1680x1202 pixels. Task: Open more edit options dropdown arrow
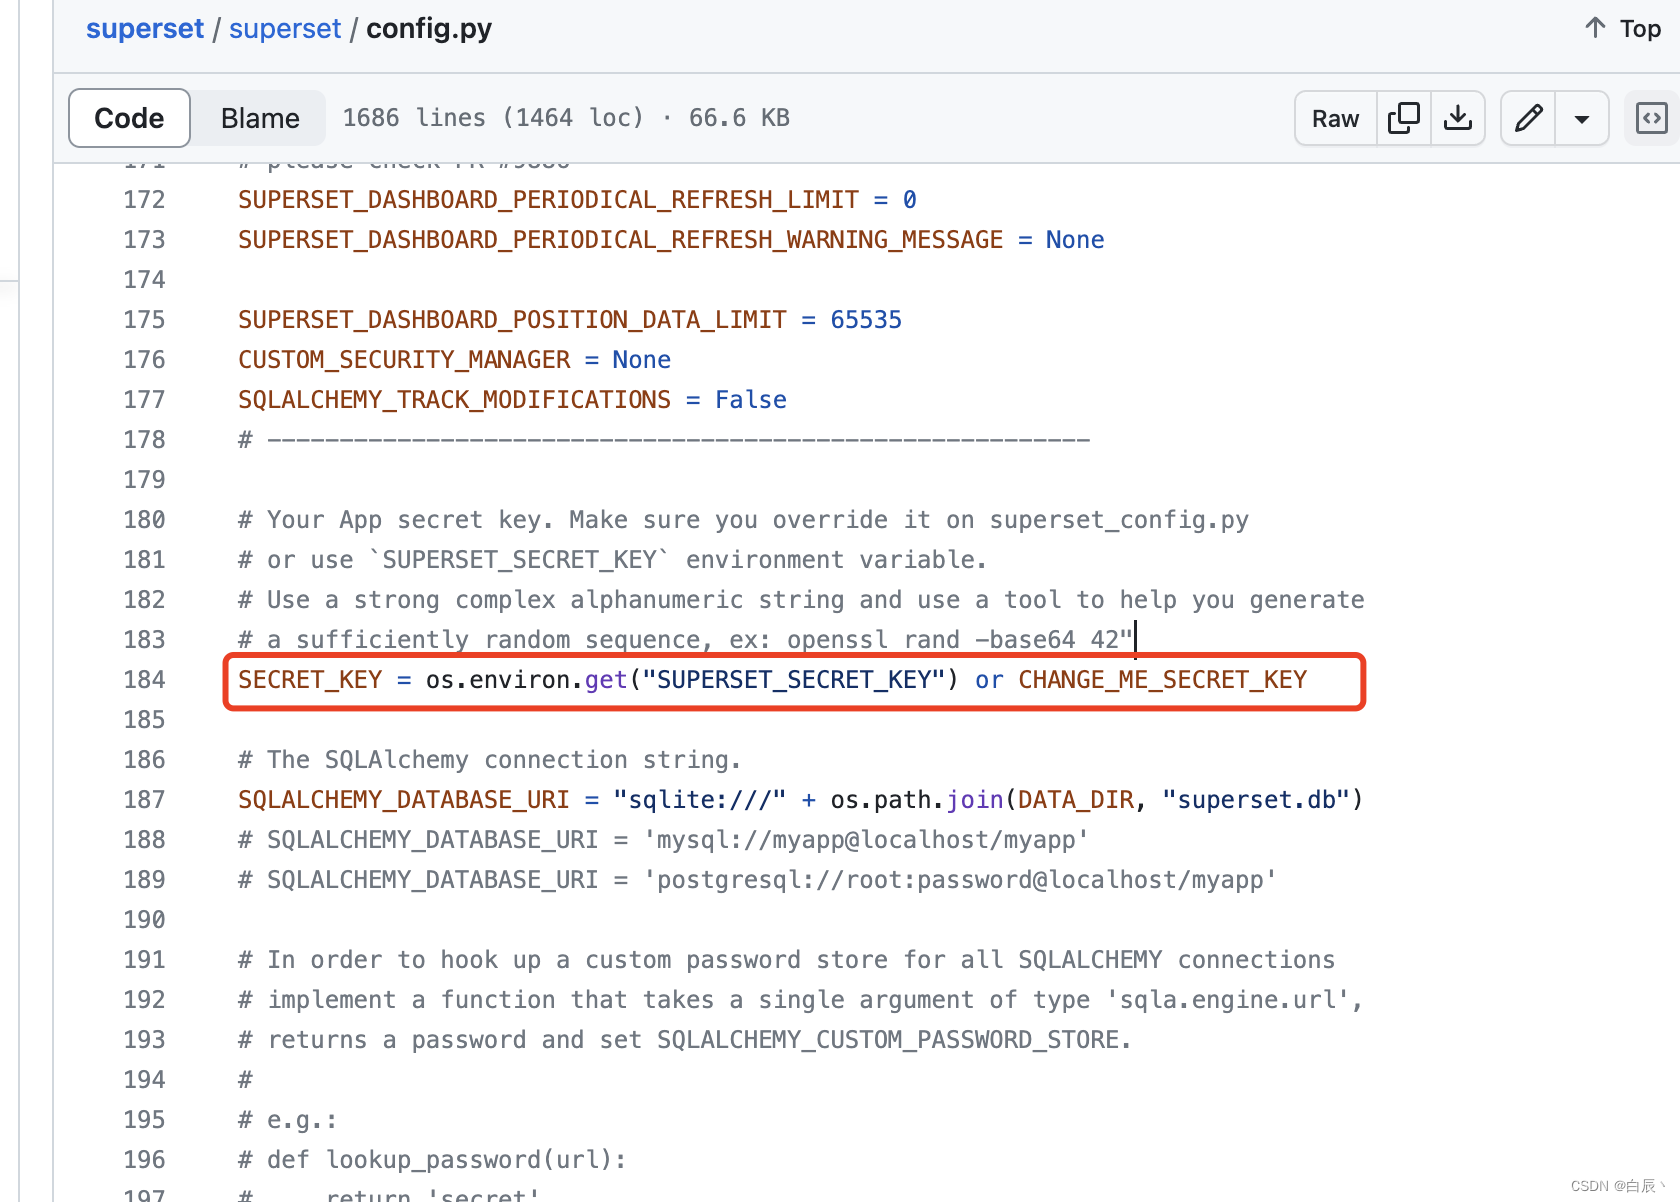pos(1582,118)
